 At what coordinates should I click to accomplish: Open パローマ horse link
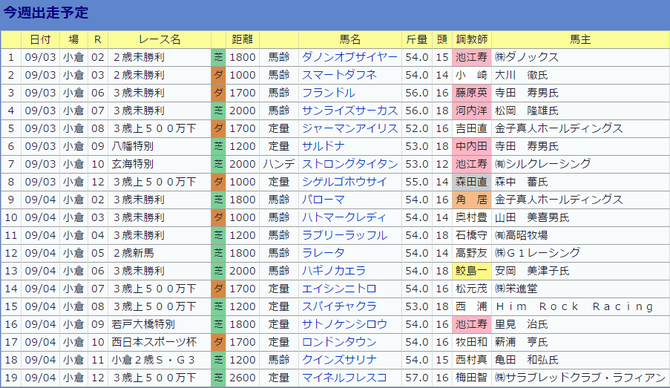tap(323, 200)
